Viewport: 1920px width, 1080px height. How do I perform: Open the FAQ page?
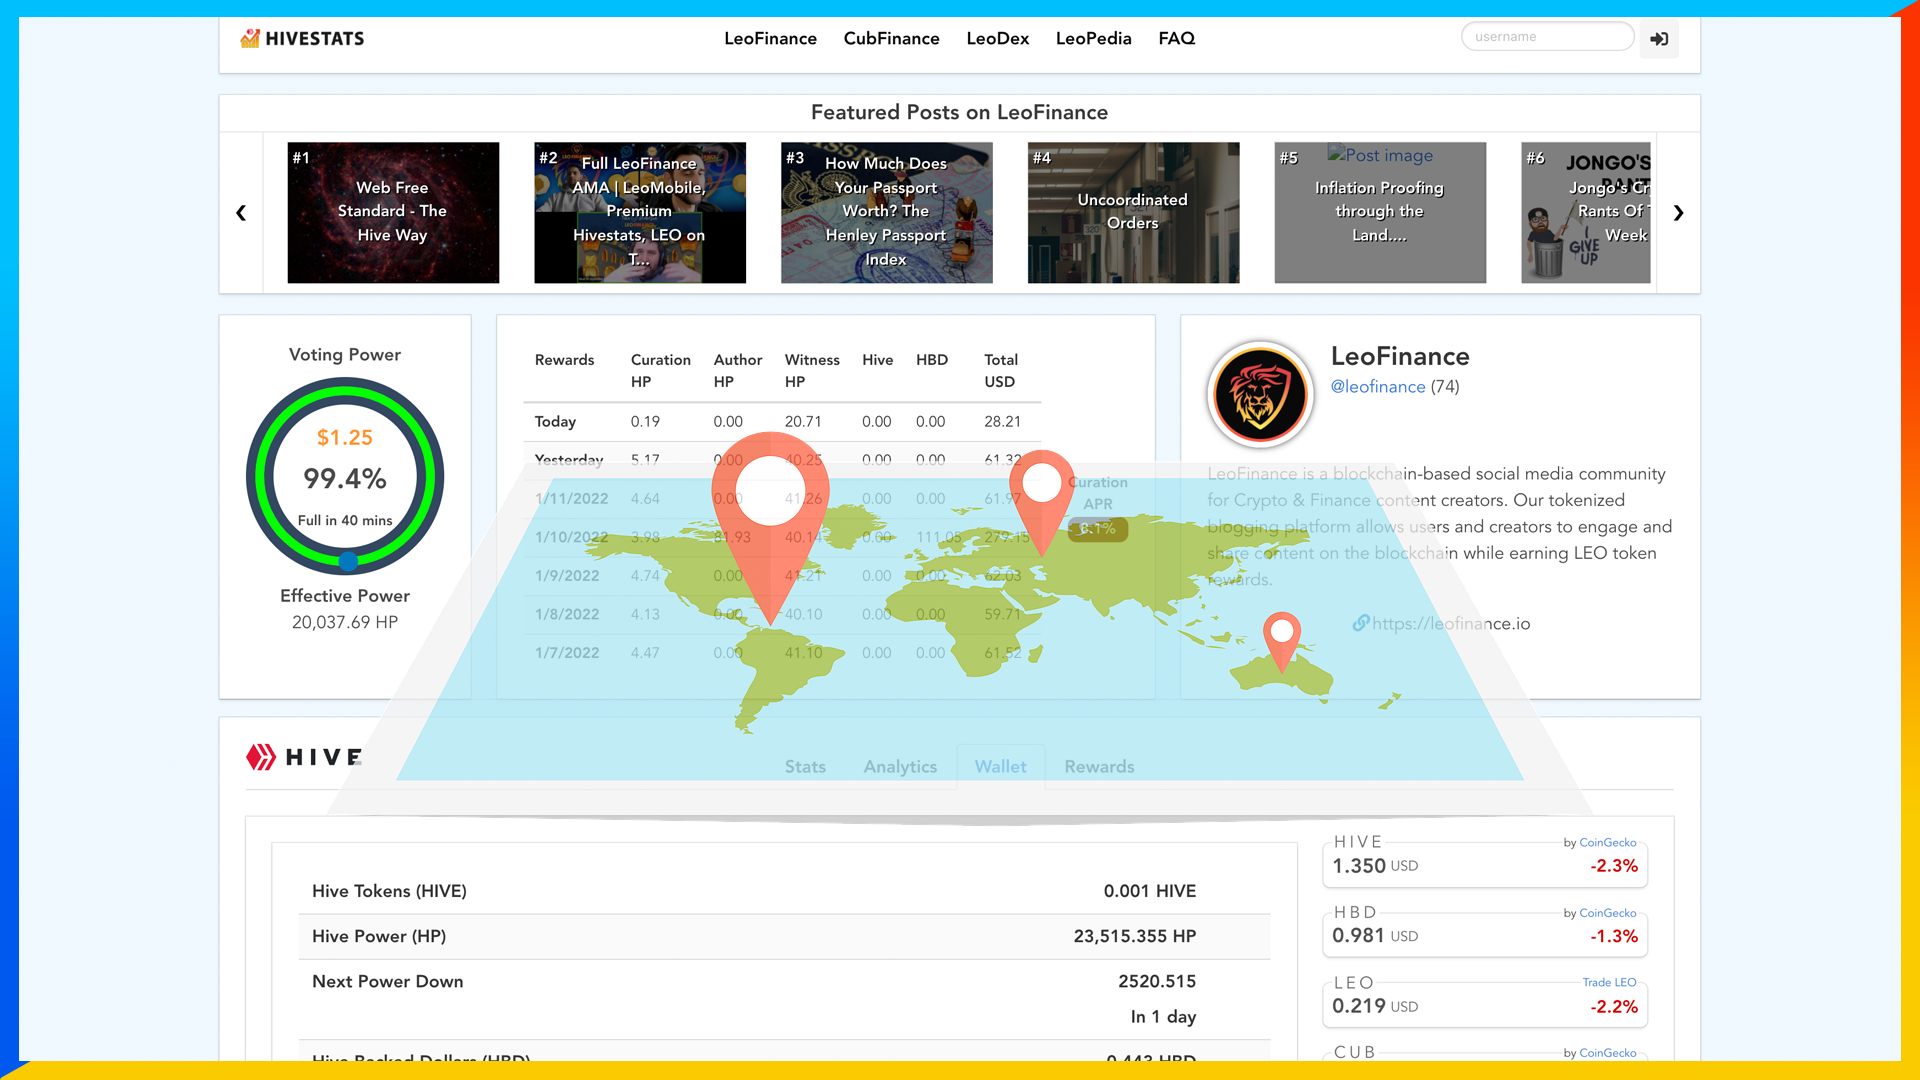1176,39
